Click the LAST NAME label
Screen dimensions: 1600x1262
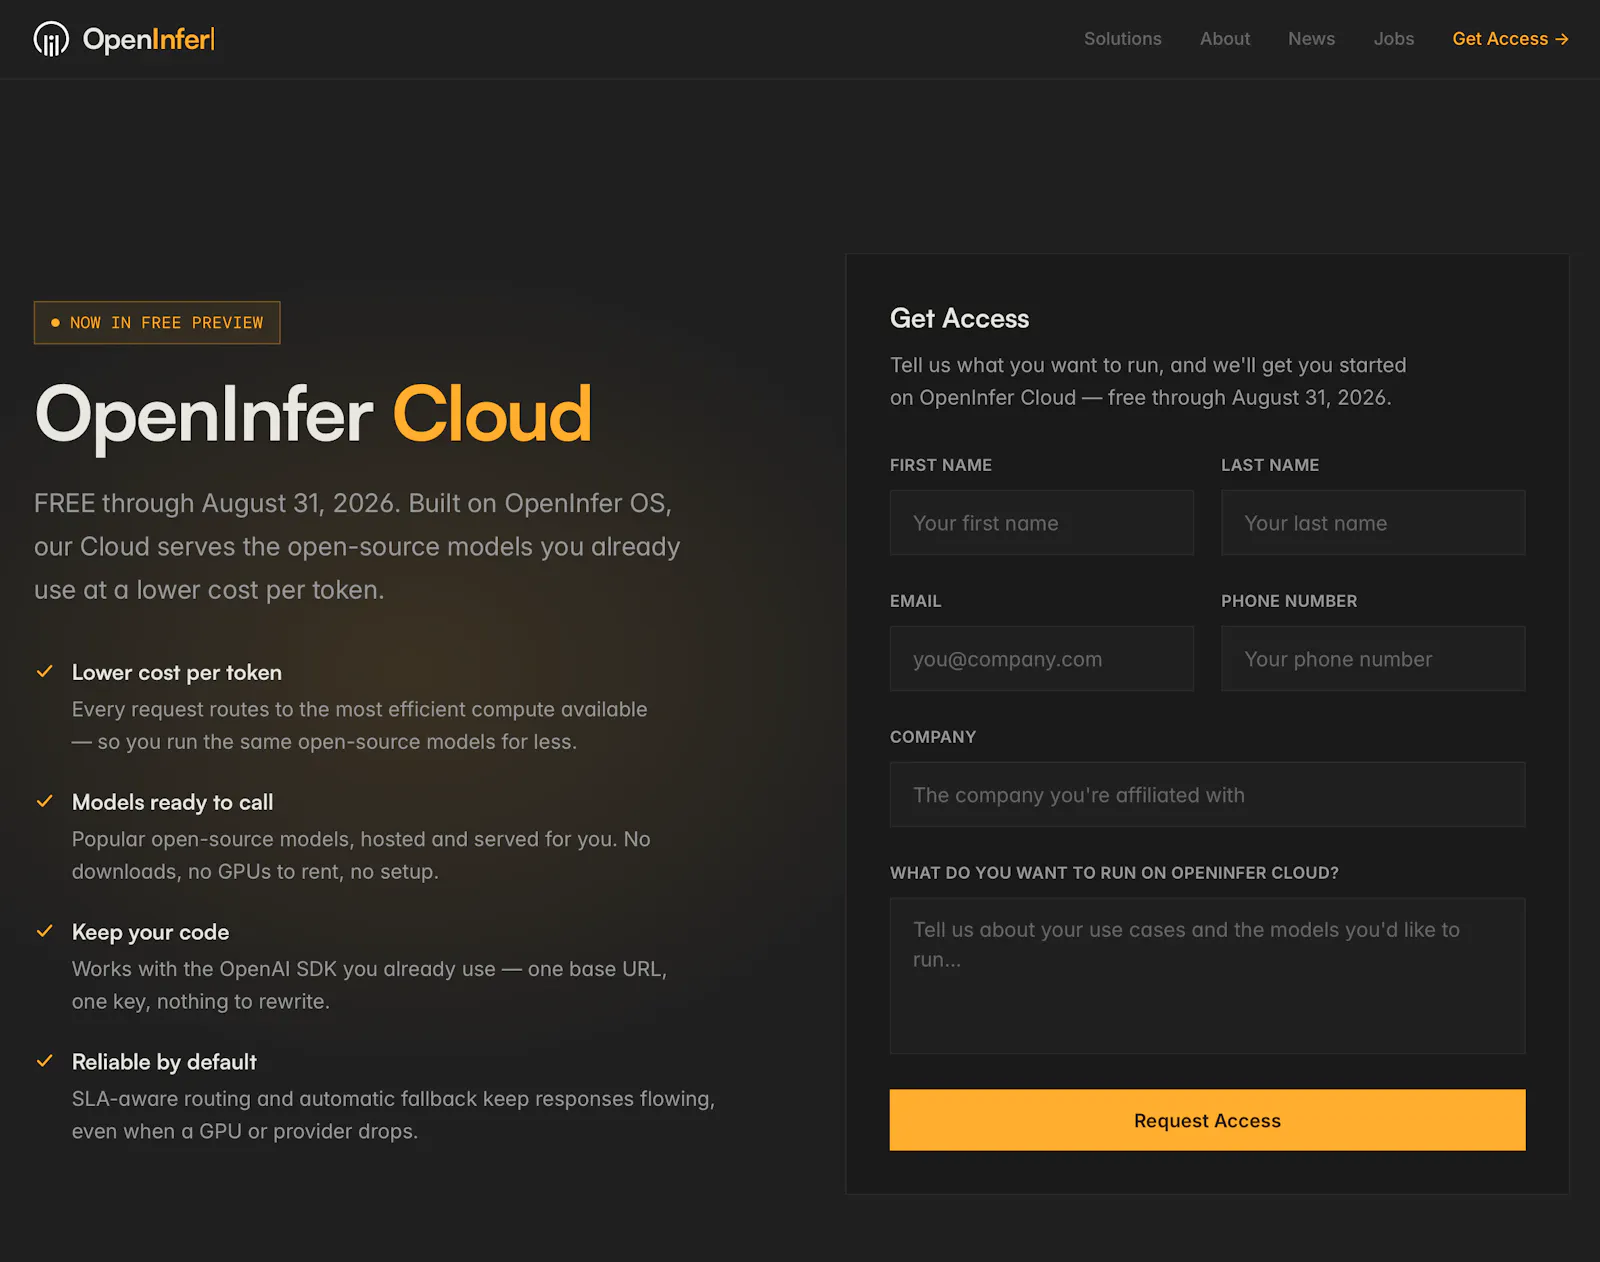point(1270,465)
